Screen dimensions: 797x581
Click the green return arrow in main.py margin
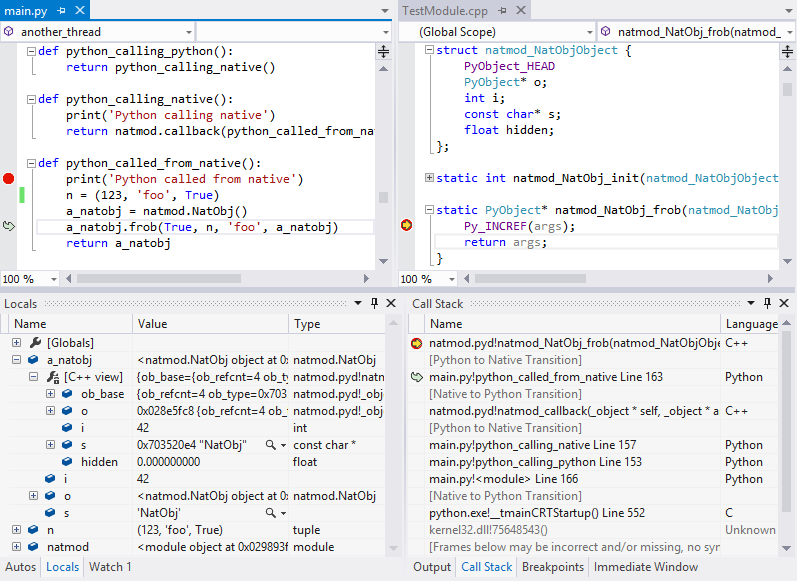click(x=9, y=227)
